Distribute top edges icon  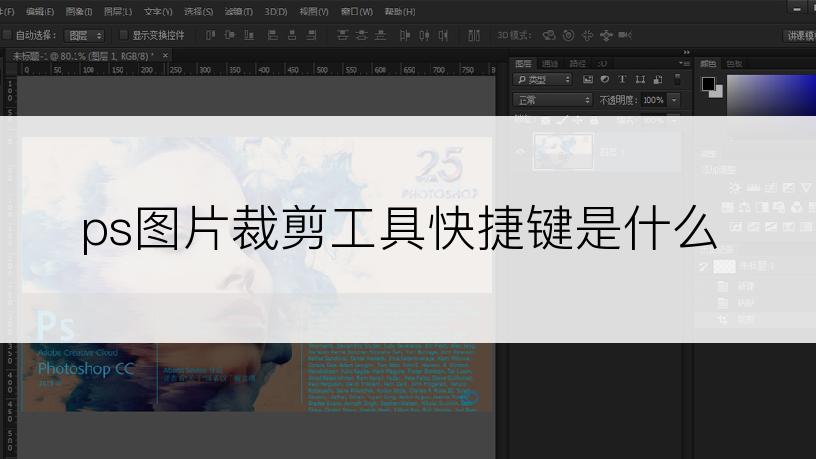pyautogui.click(x=342, y=35)
